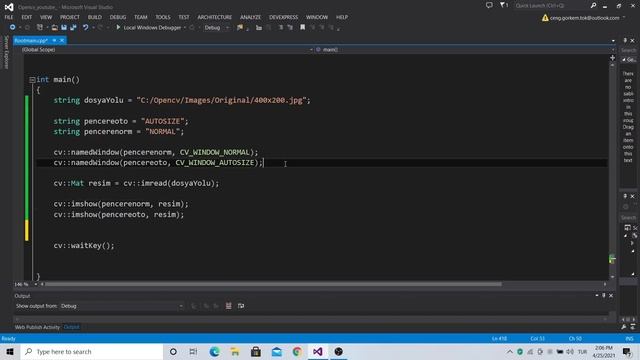
Task: Click signed-in account email link
Action: (x=584, y=18)
